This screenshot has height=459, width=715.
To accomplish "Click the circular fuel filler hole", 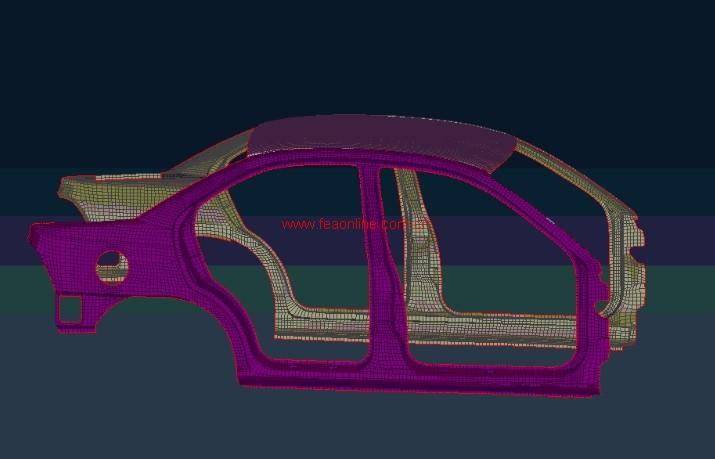I will 111,266.
